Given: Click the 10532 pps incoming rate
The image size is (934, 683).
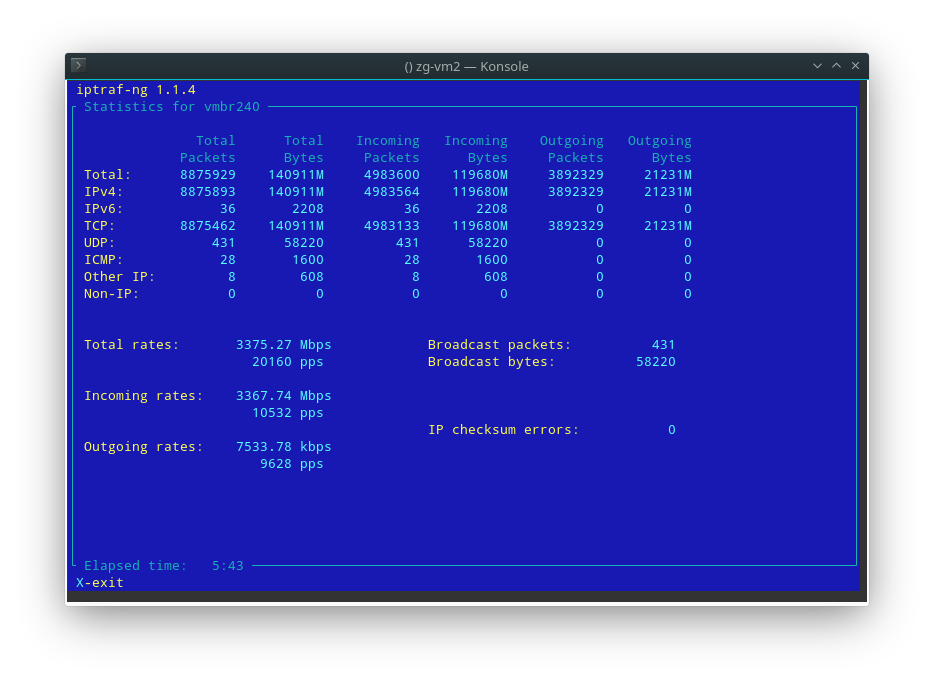Looking at the screenshot, I should tap(288, 413).
